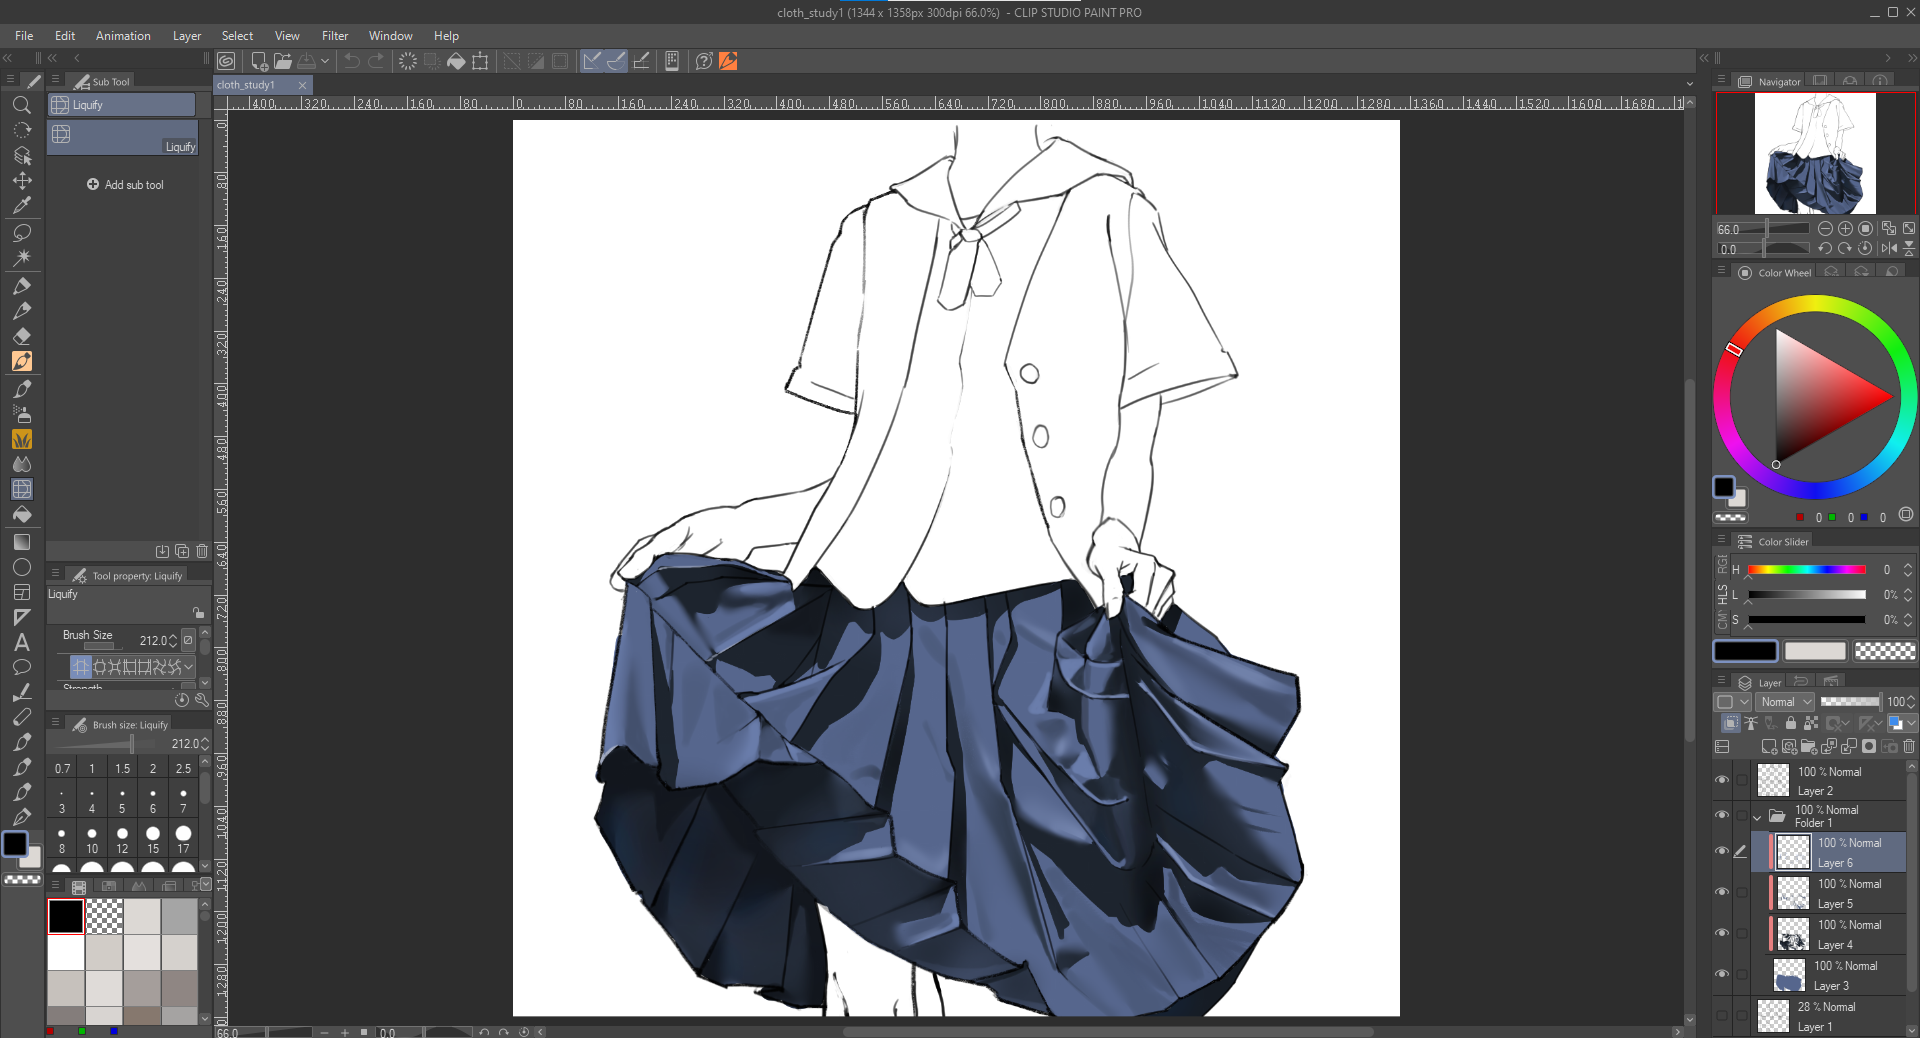
Task: Toggle Snap to Special Ruler
Action: (616, 61)
